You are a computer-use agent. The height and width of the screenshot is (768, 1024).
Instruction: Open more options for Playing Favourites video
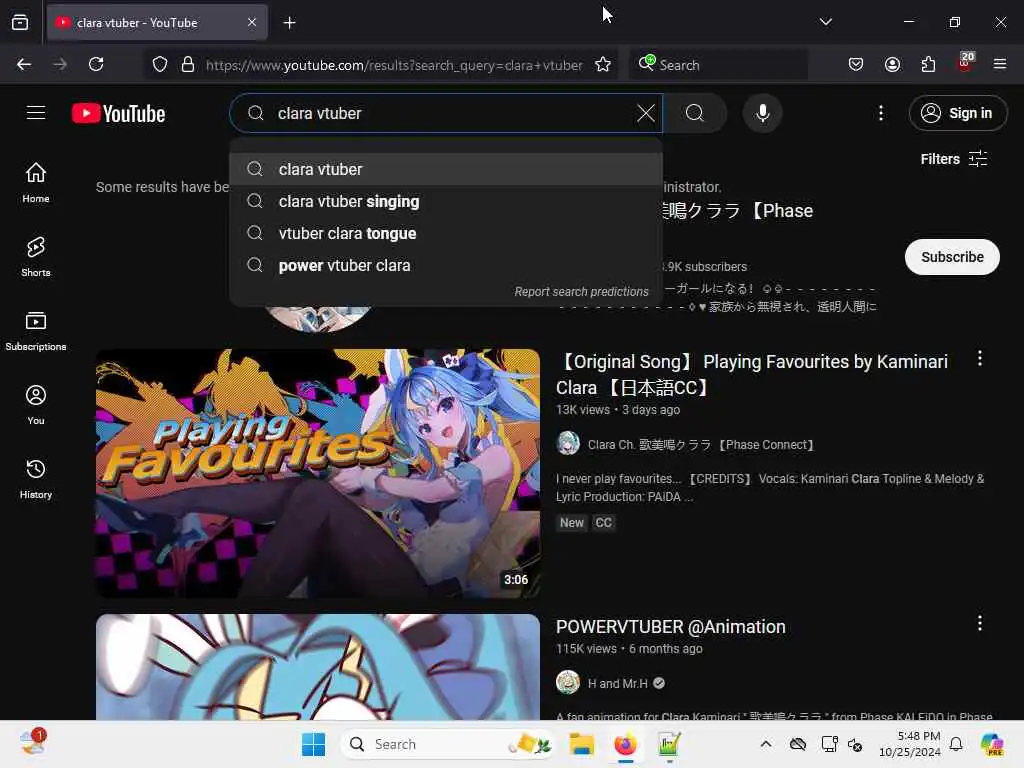tap(979, 358)
